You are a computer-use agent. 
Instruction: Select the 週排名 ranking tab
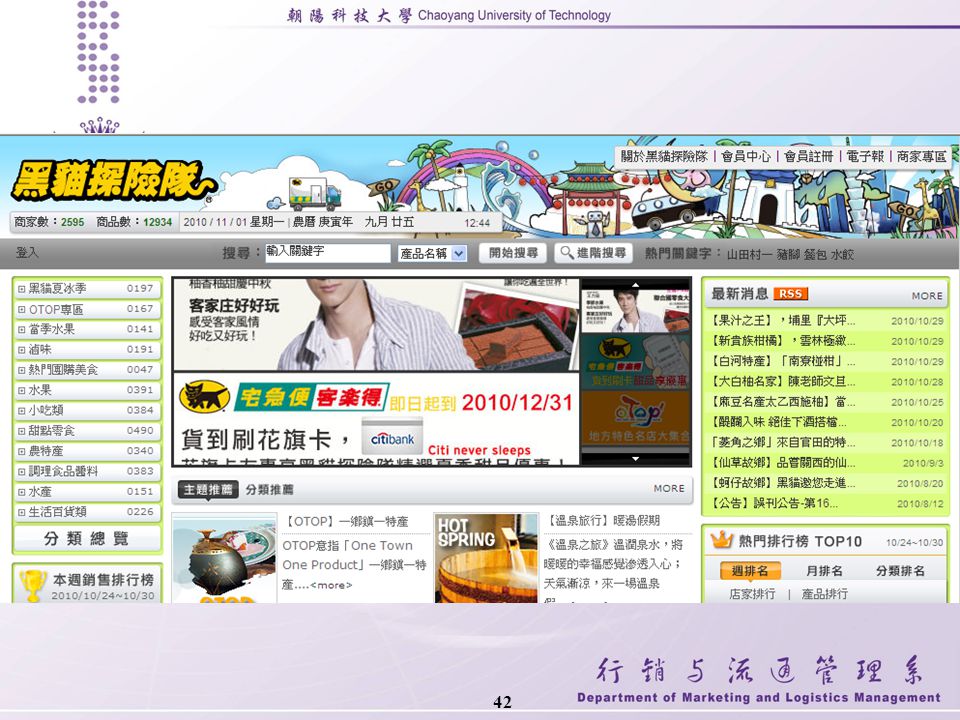coord(750,571)
